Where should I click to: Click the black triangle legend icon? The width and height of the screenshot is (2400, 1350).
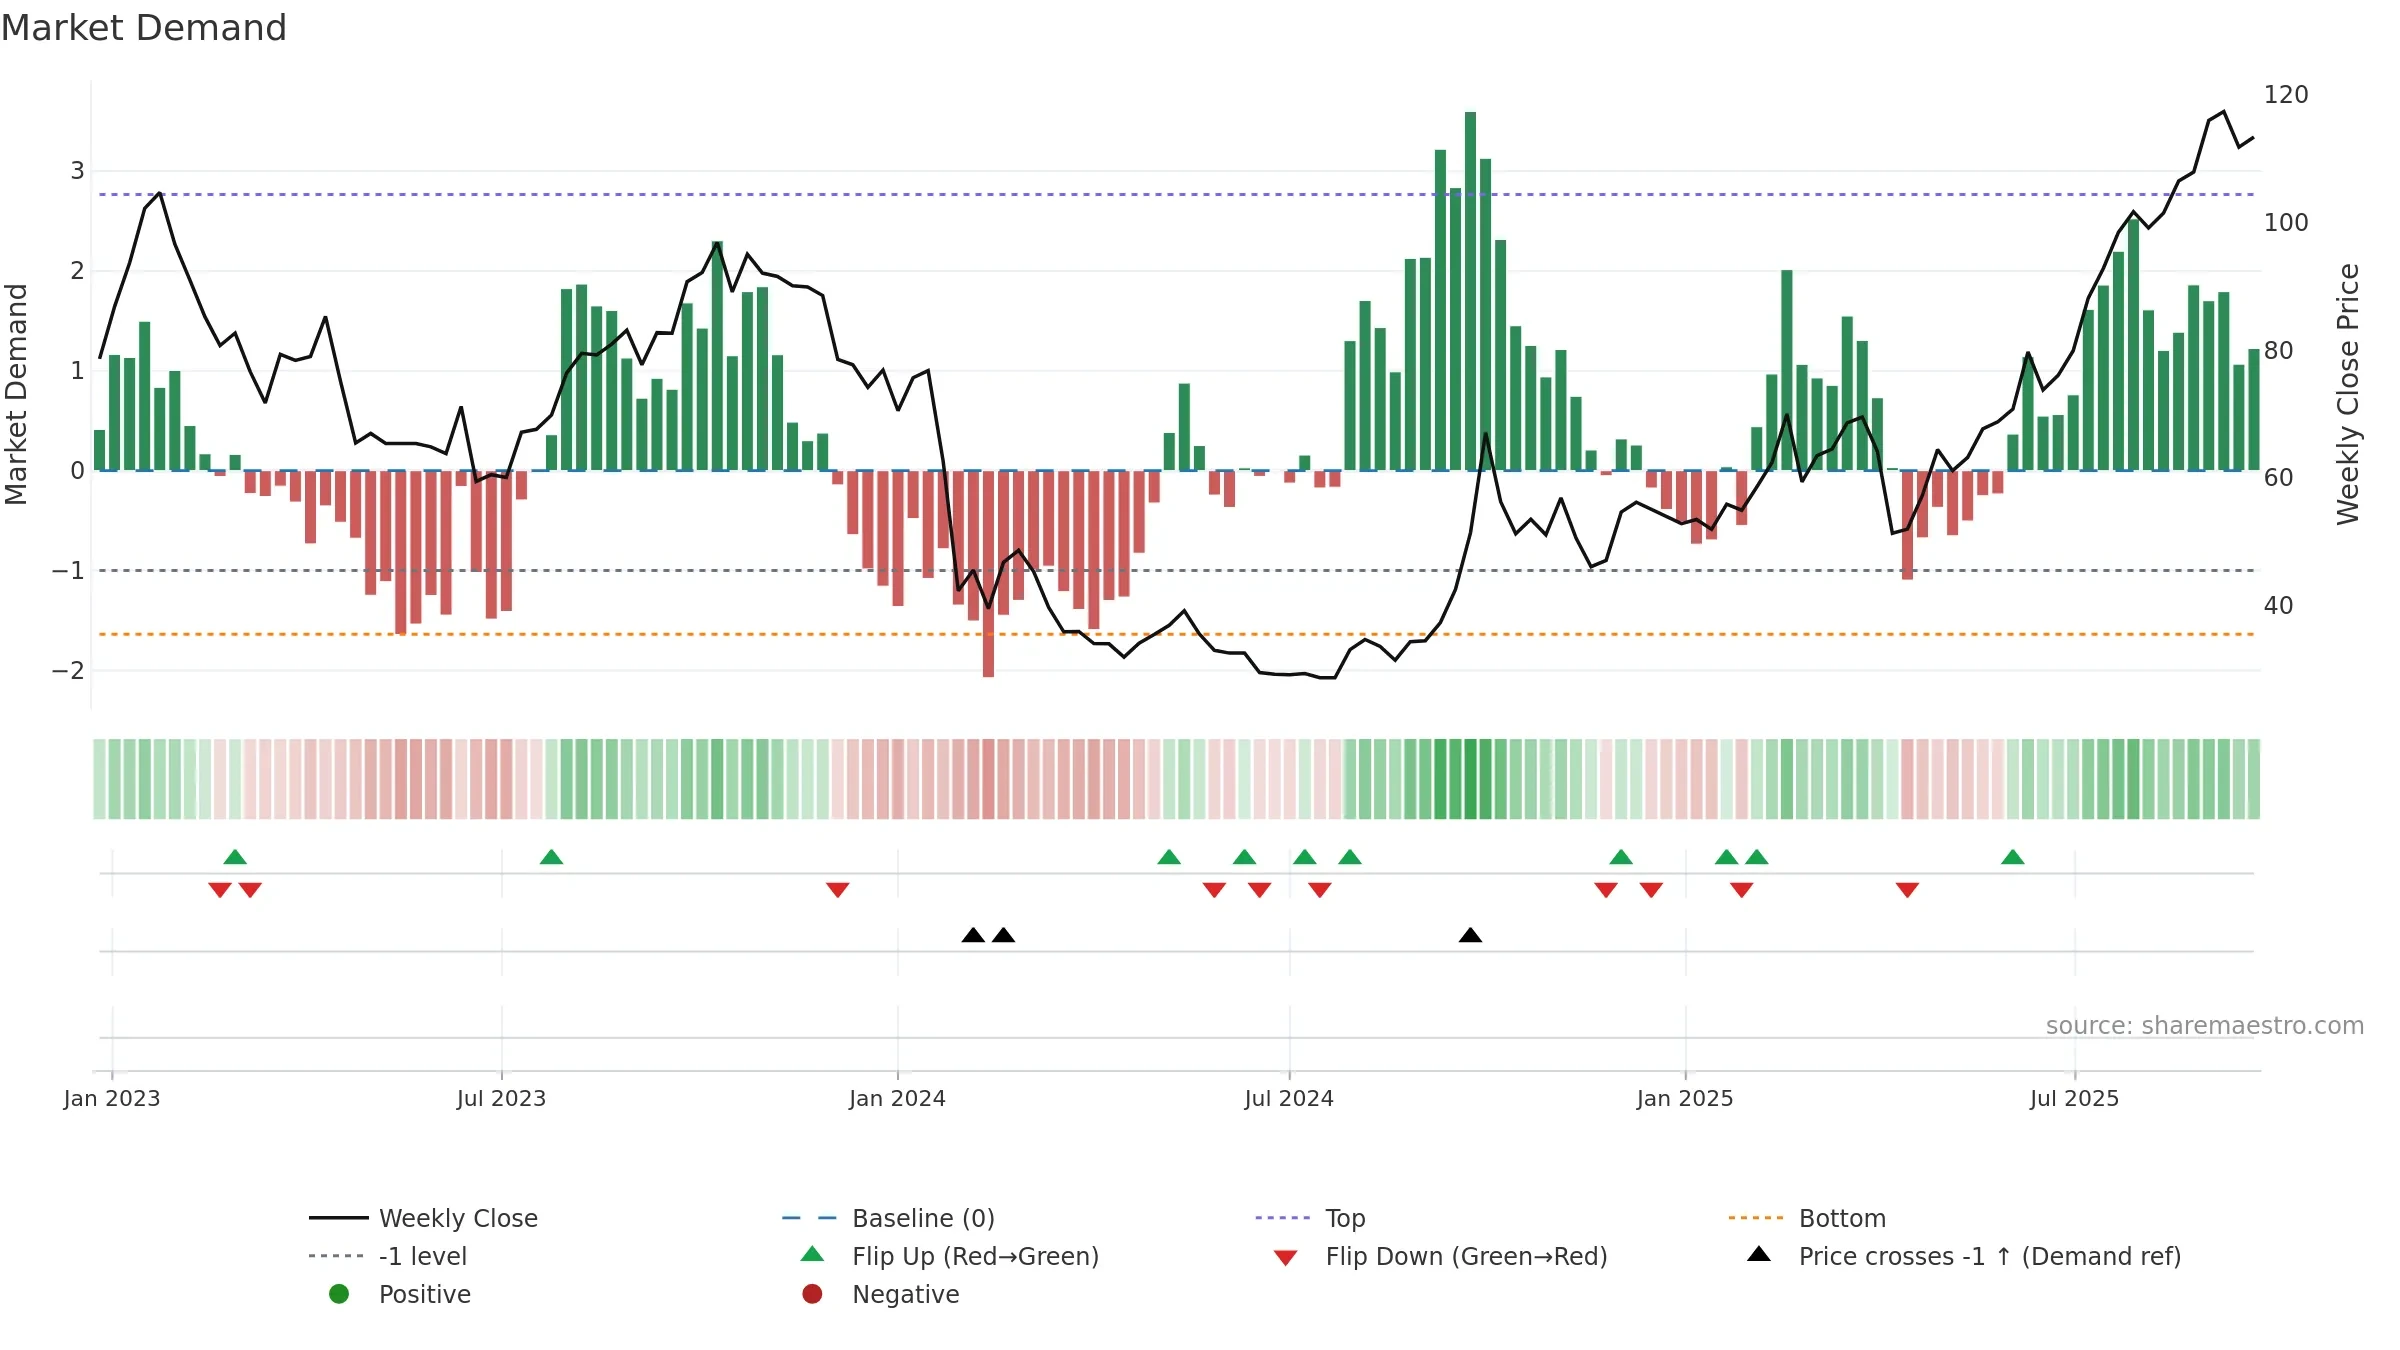pos(1759,1254)
